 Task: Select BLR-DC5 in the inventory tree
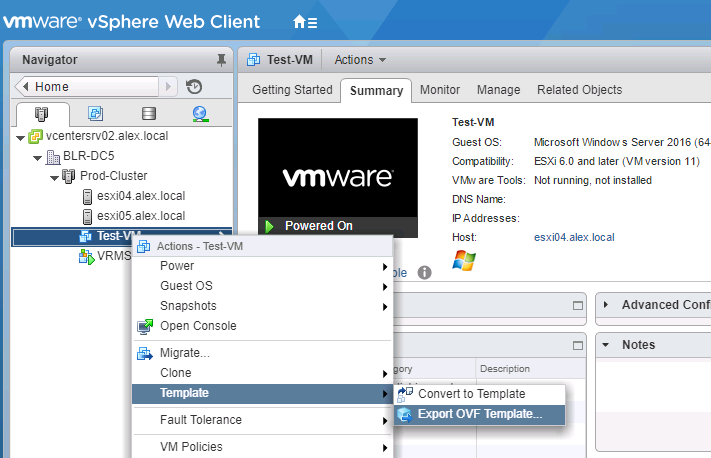[88, 156]
